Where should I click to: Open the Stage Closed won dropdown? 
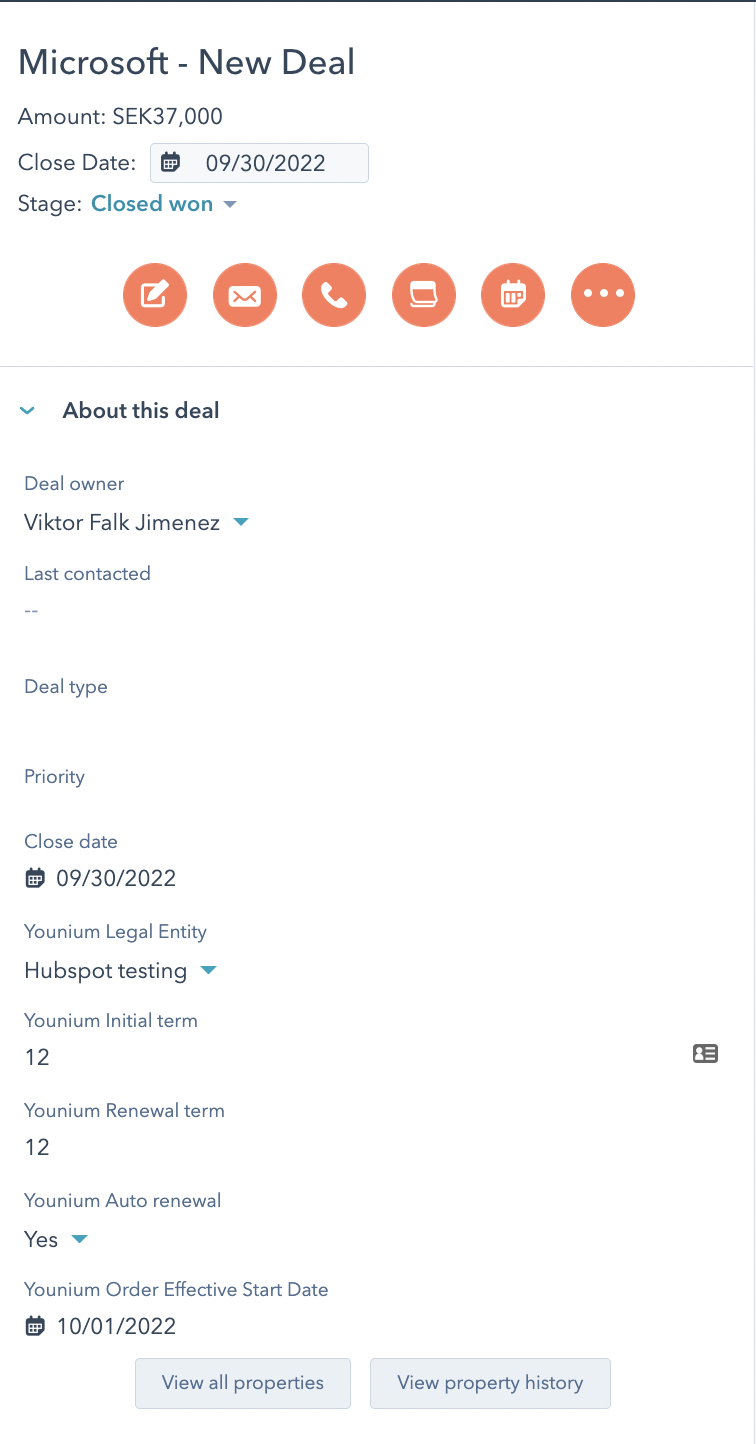tap(164, 204)
